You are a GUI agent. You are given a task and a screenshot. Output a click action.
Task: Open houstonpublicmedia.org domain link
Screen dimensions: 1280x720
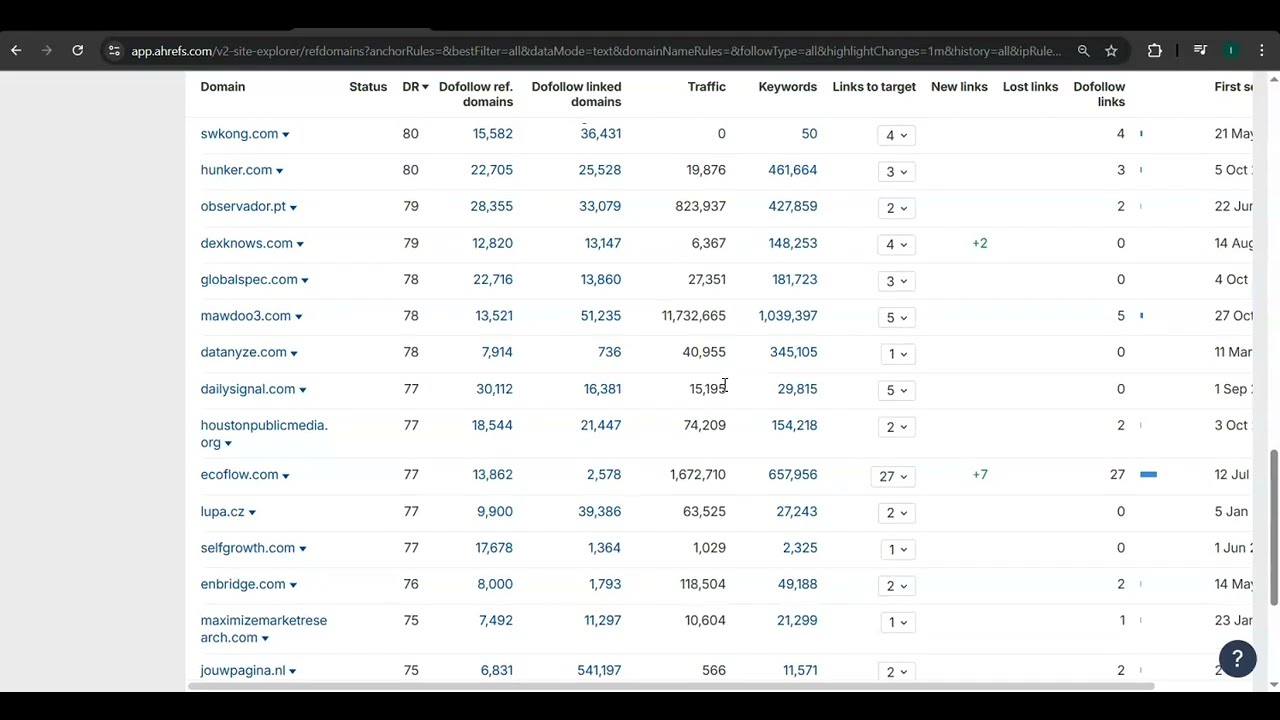coord(263,434)
